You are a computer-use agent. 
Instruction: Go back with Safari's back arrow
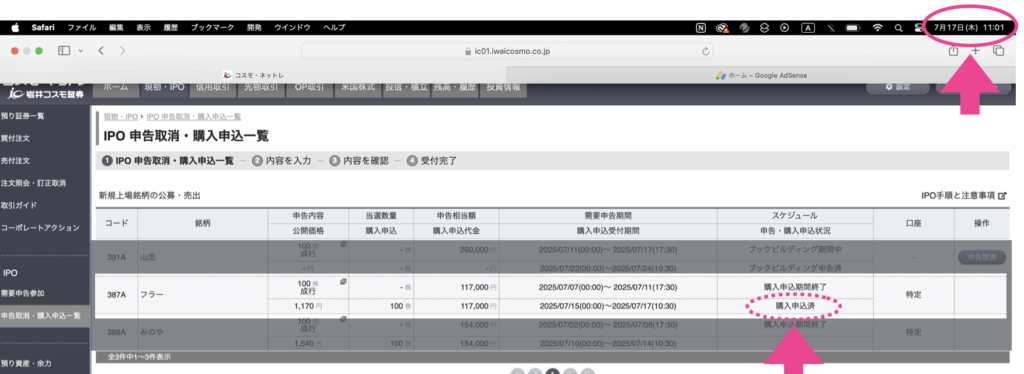[x=101, y=50]
